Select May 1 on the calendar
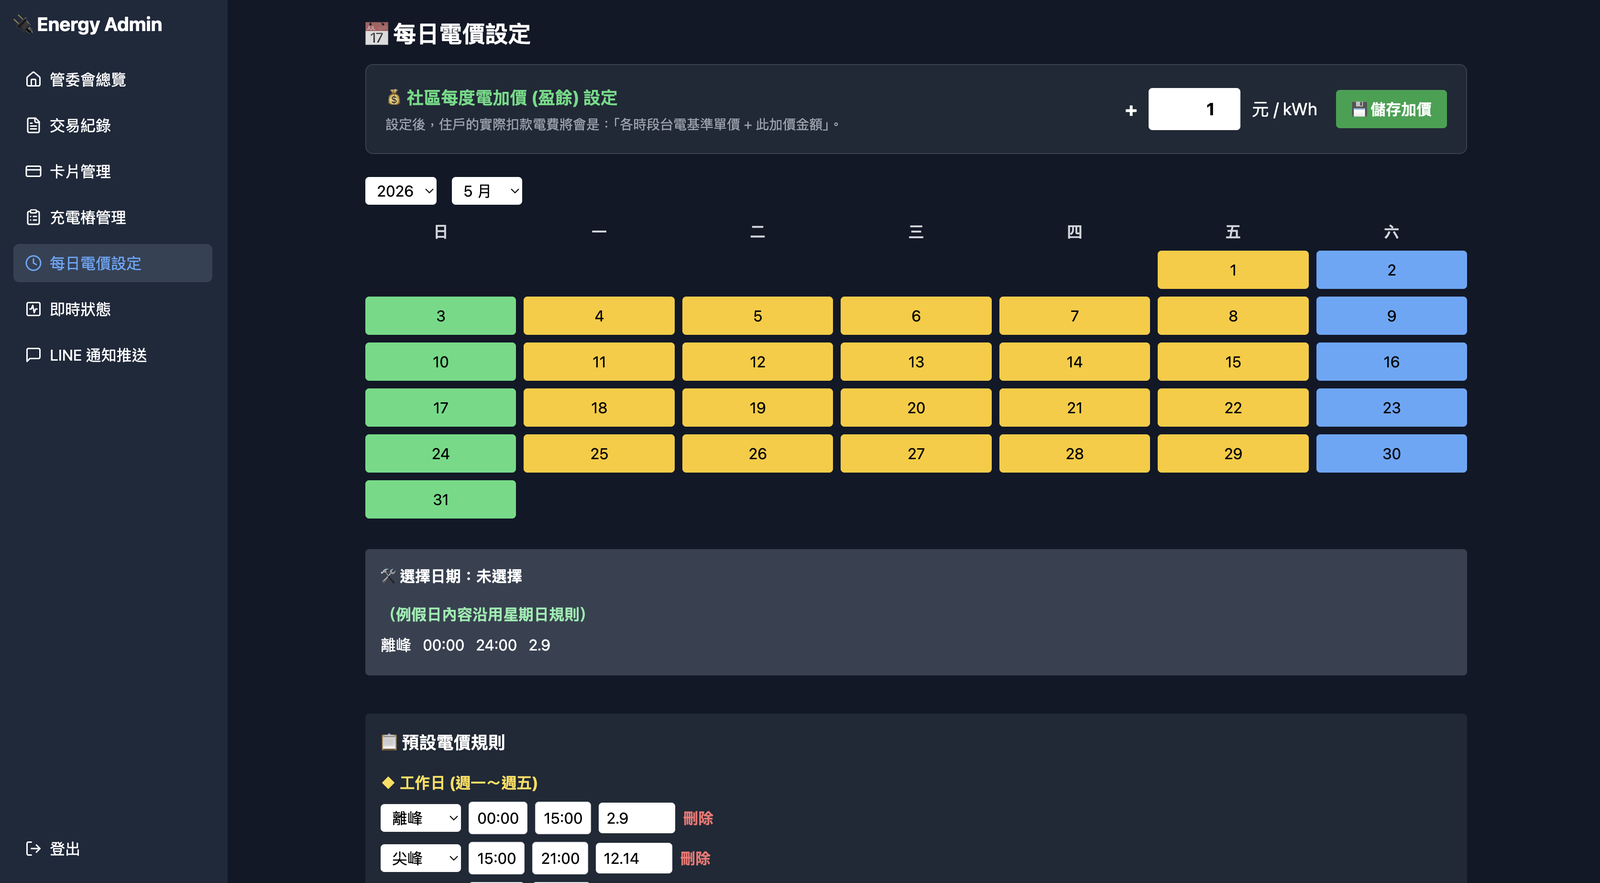Viewport: 1600px width, 883px height. 1233,270
